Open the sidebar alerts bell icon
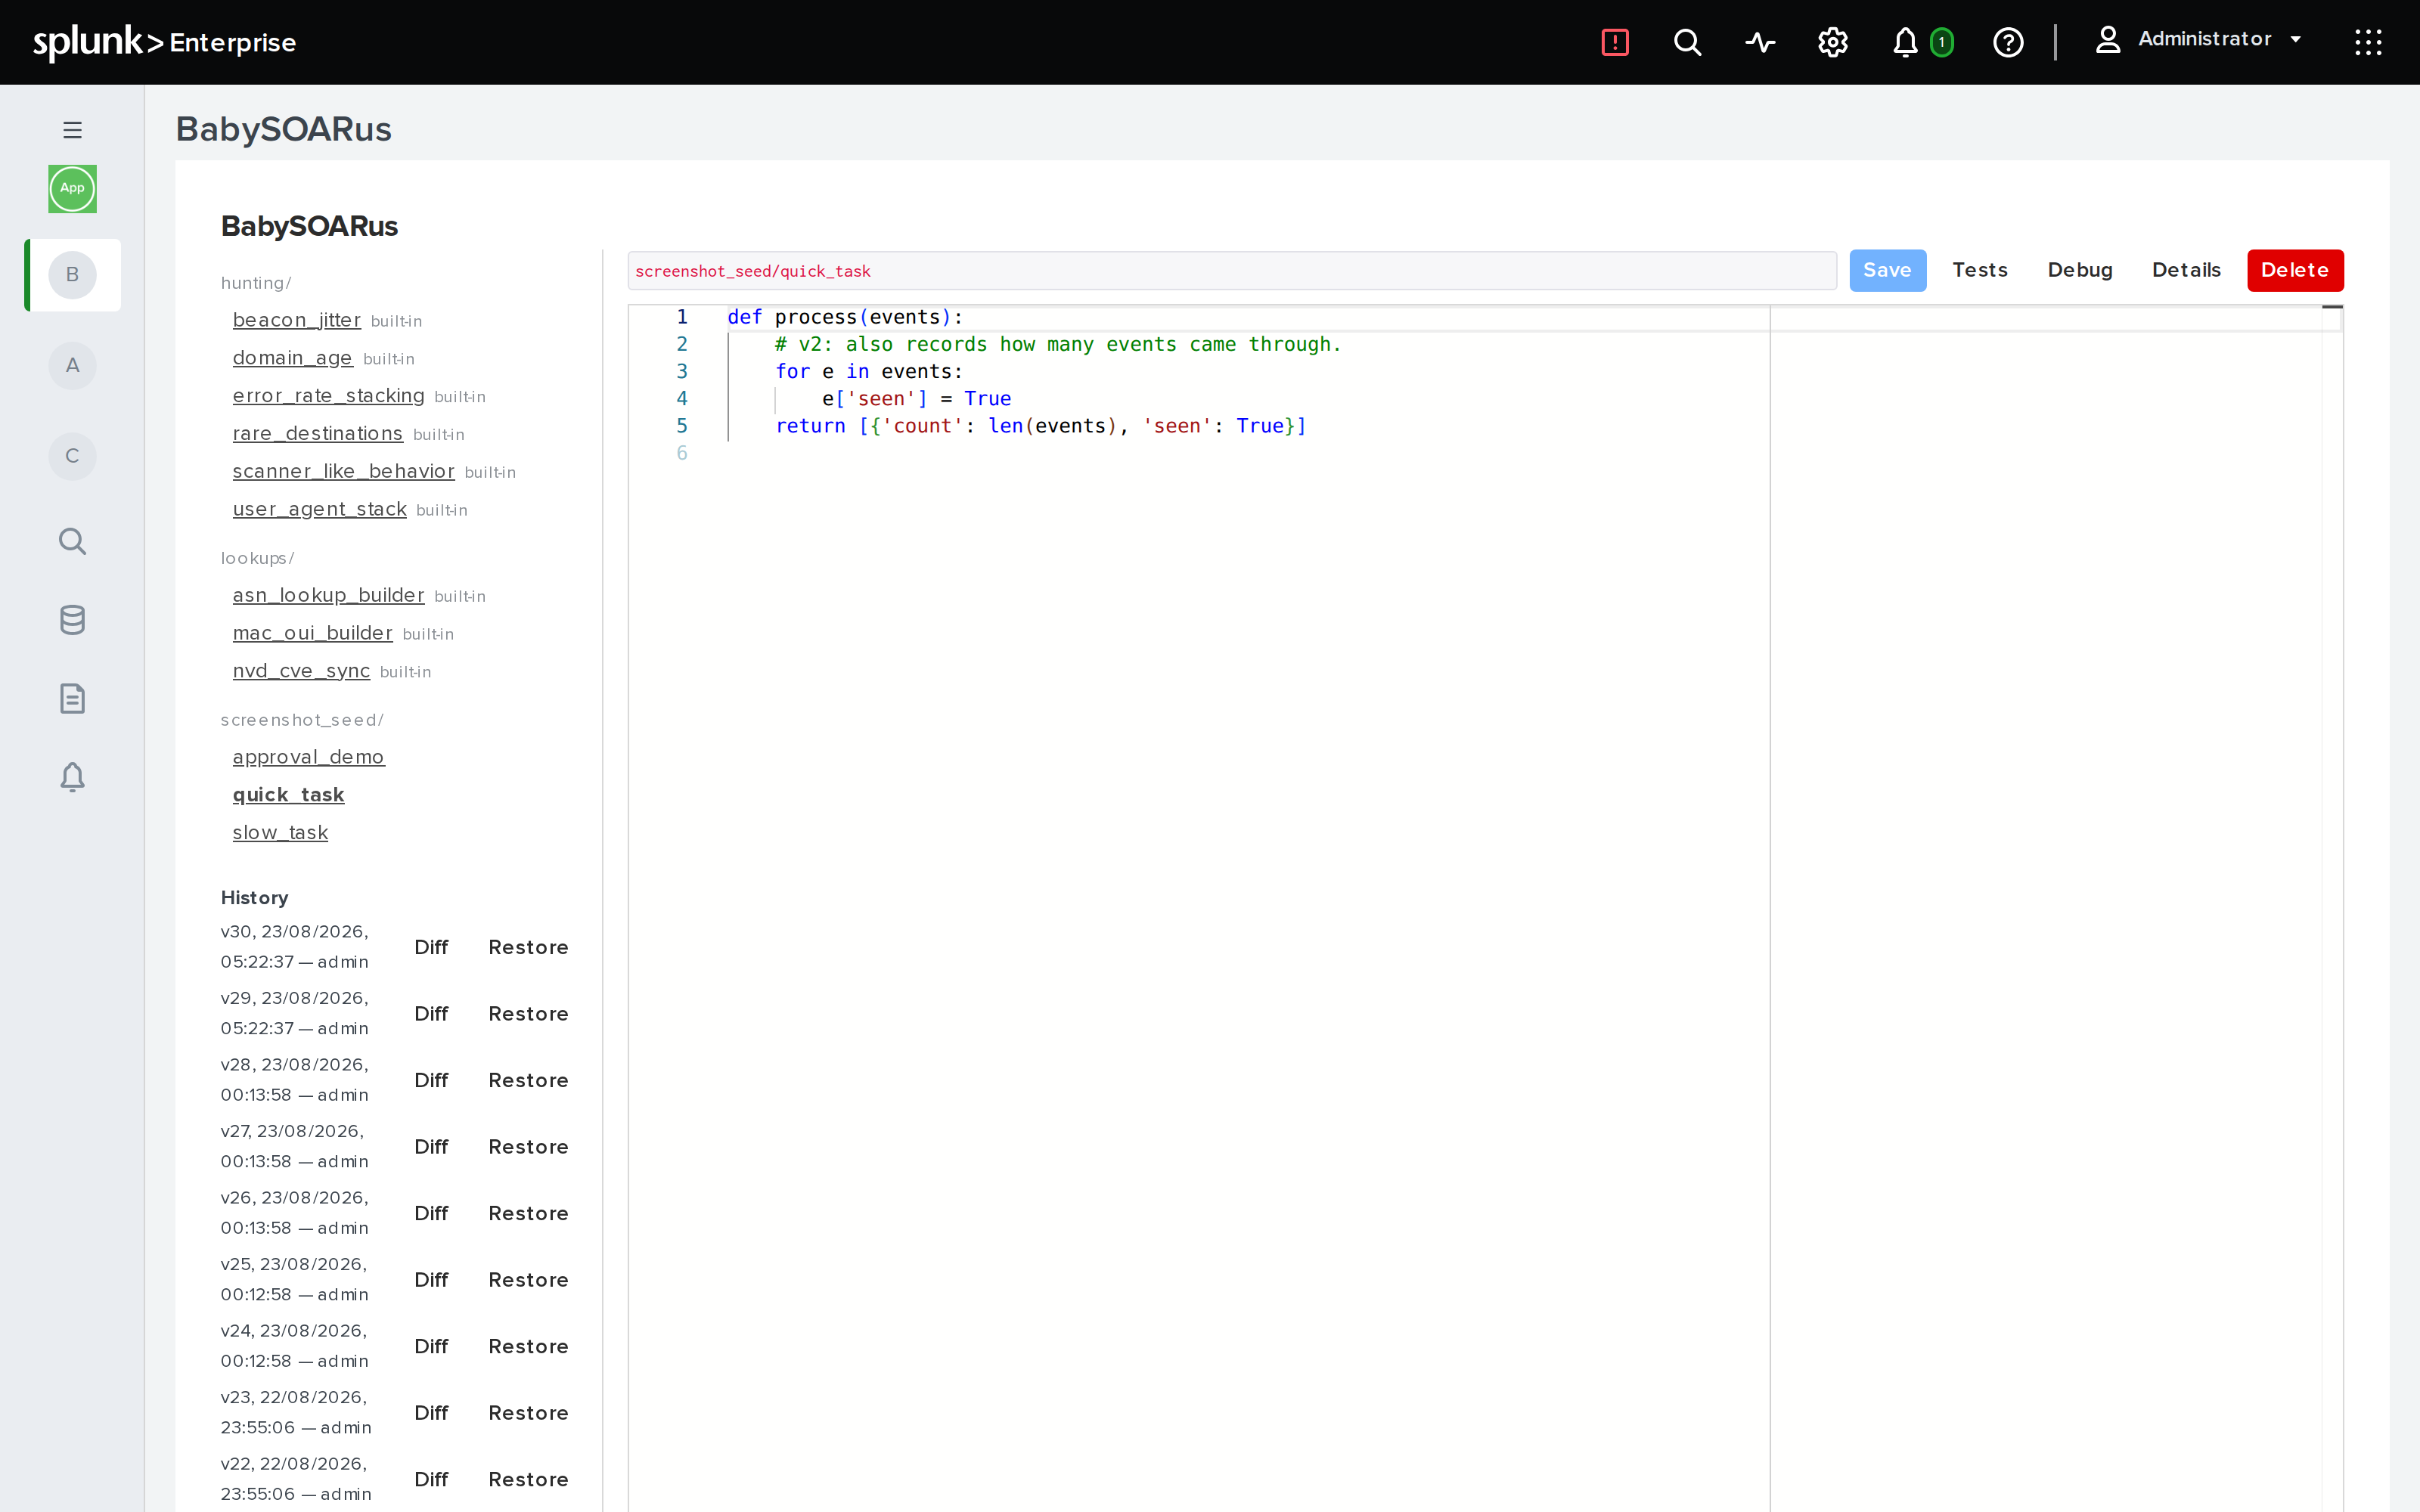 [72, 777]
